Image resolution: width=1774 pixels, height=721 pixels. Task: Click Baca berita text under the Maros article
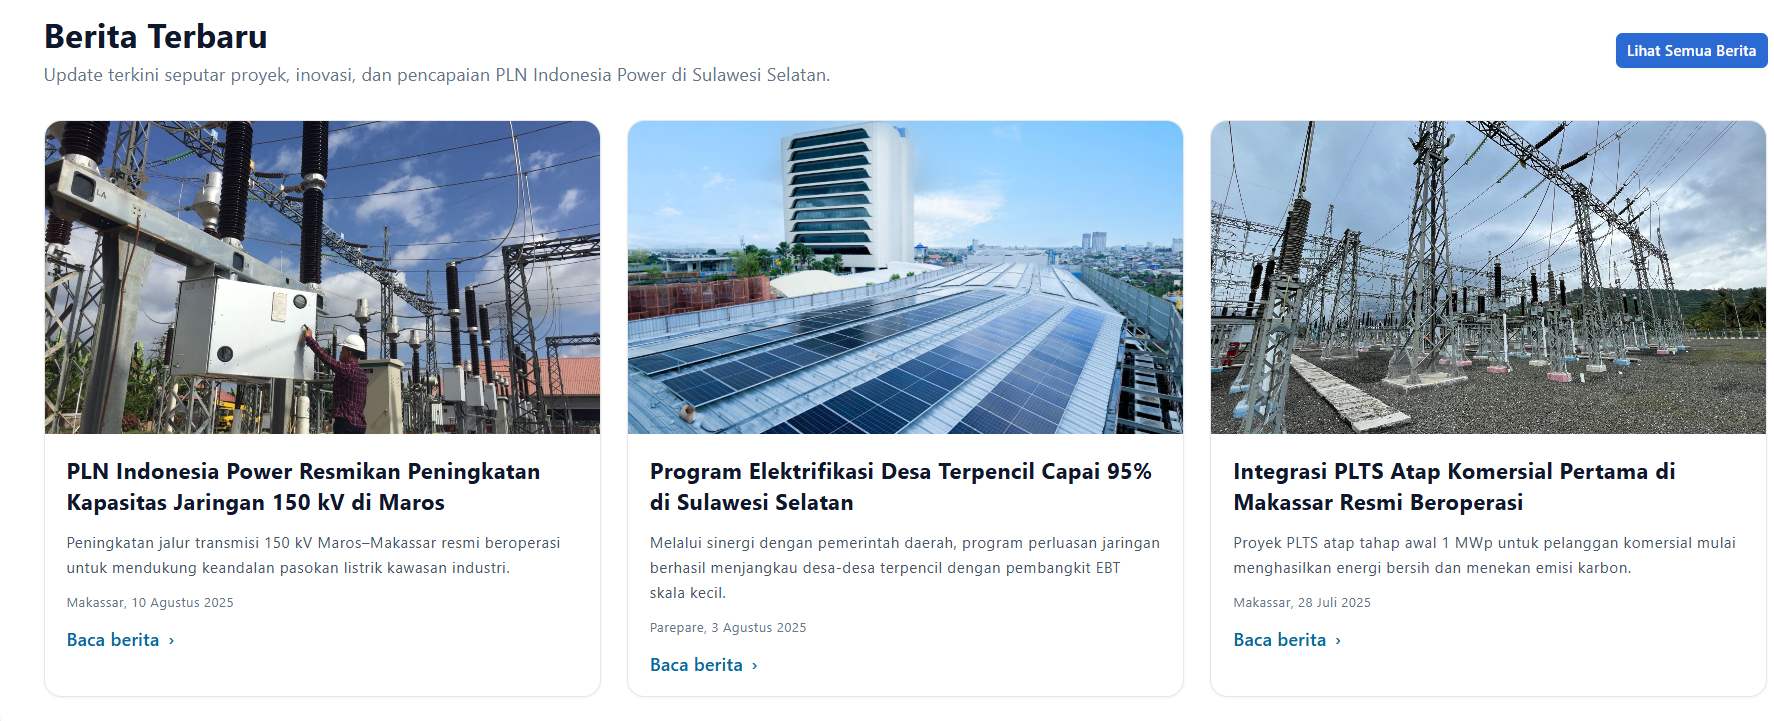(113, 640)
